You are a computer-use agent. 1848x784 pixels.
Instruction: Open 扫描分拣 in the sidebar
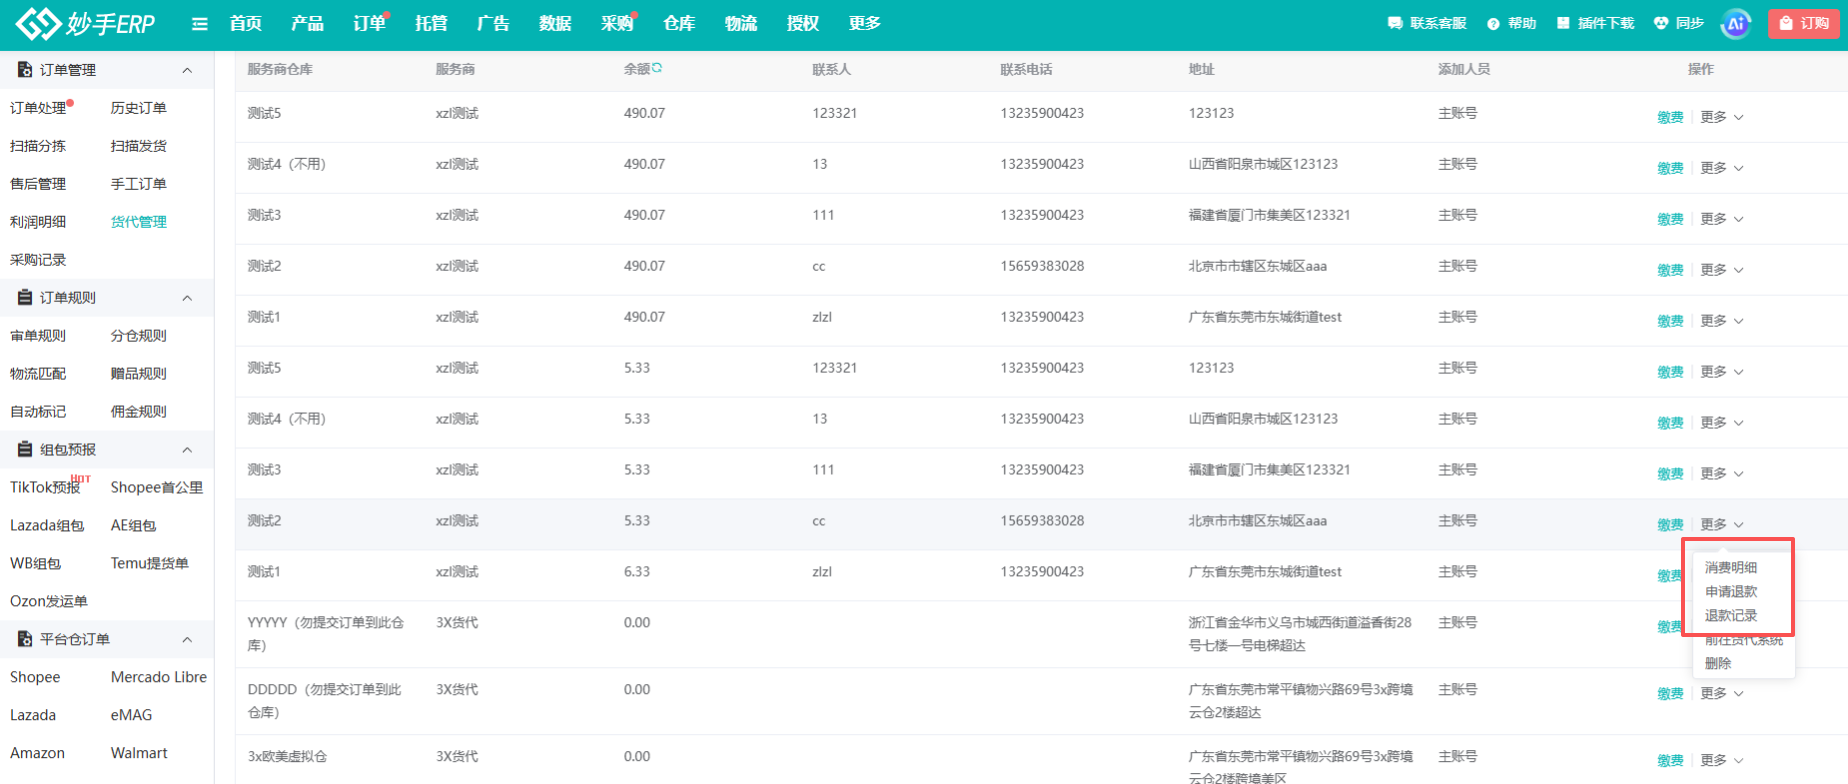(38, 146)
